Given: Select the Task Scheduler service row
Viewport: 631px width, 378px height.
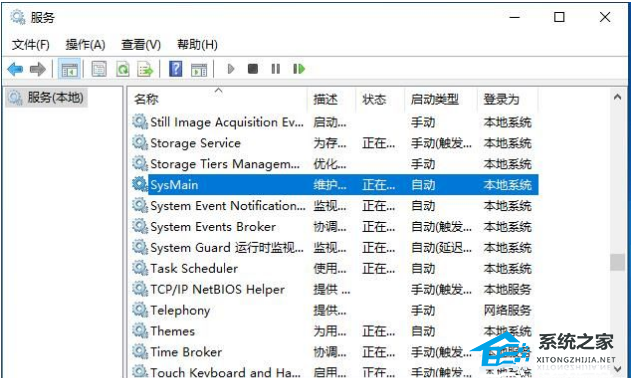Looking at the screenshot, I should [x=335, y=269].
